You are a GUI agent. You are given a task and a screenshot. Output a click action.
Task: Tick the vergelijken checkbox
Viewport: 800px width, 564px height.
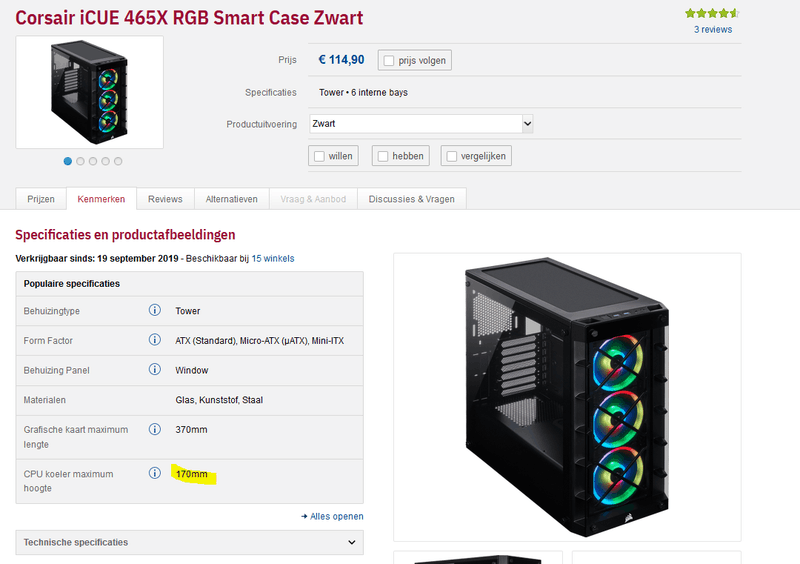pyautogui.click(x=452, y=156)
